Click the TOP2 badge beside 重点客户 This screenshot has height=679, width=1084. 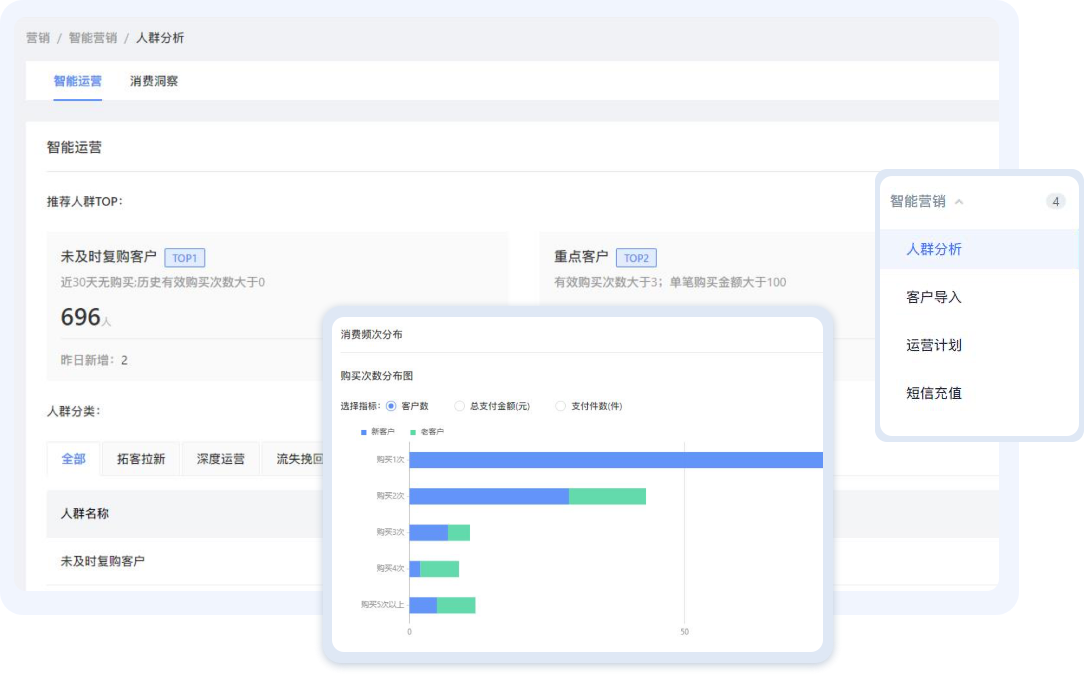point(636,257)
